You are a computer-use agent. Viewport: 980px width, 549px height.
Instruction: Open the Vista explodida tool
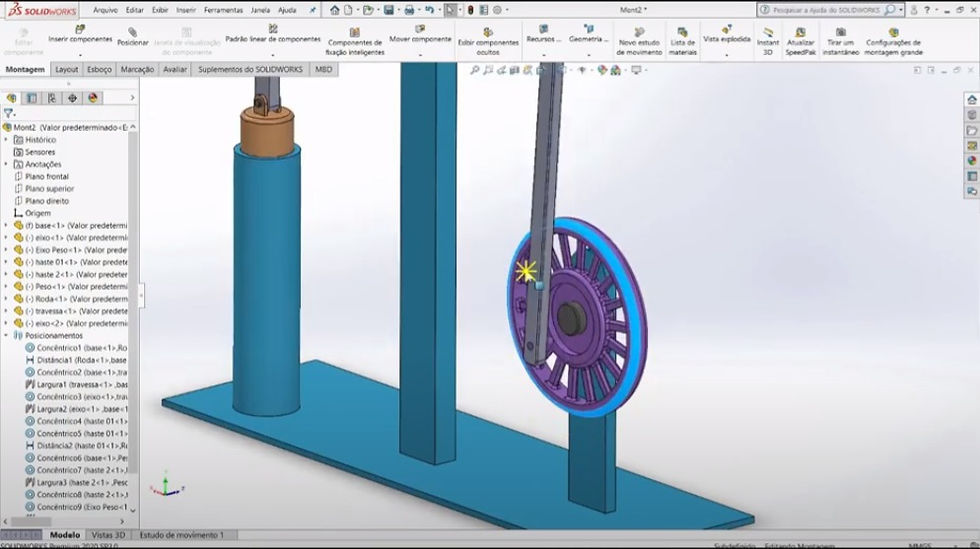726,29
